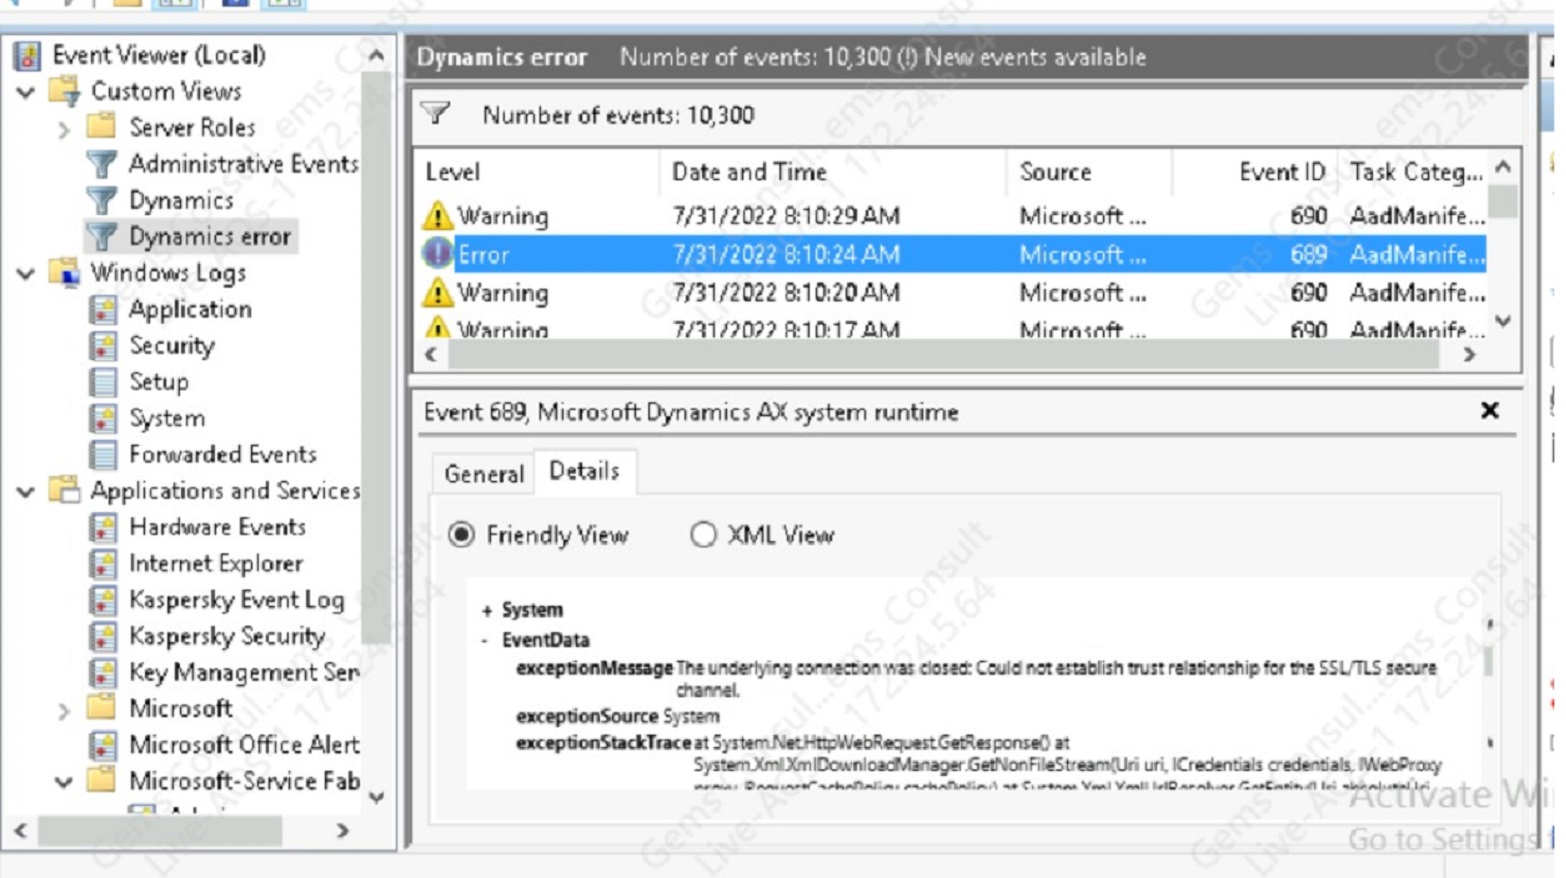
Task: Click the Kaspersky Event Log icon
Action: 103,600
